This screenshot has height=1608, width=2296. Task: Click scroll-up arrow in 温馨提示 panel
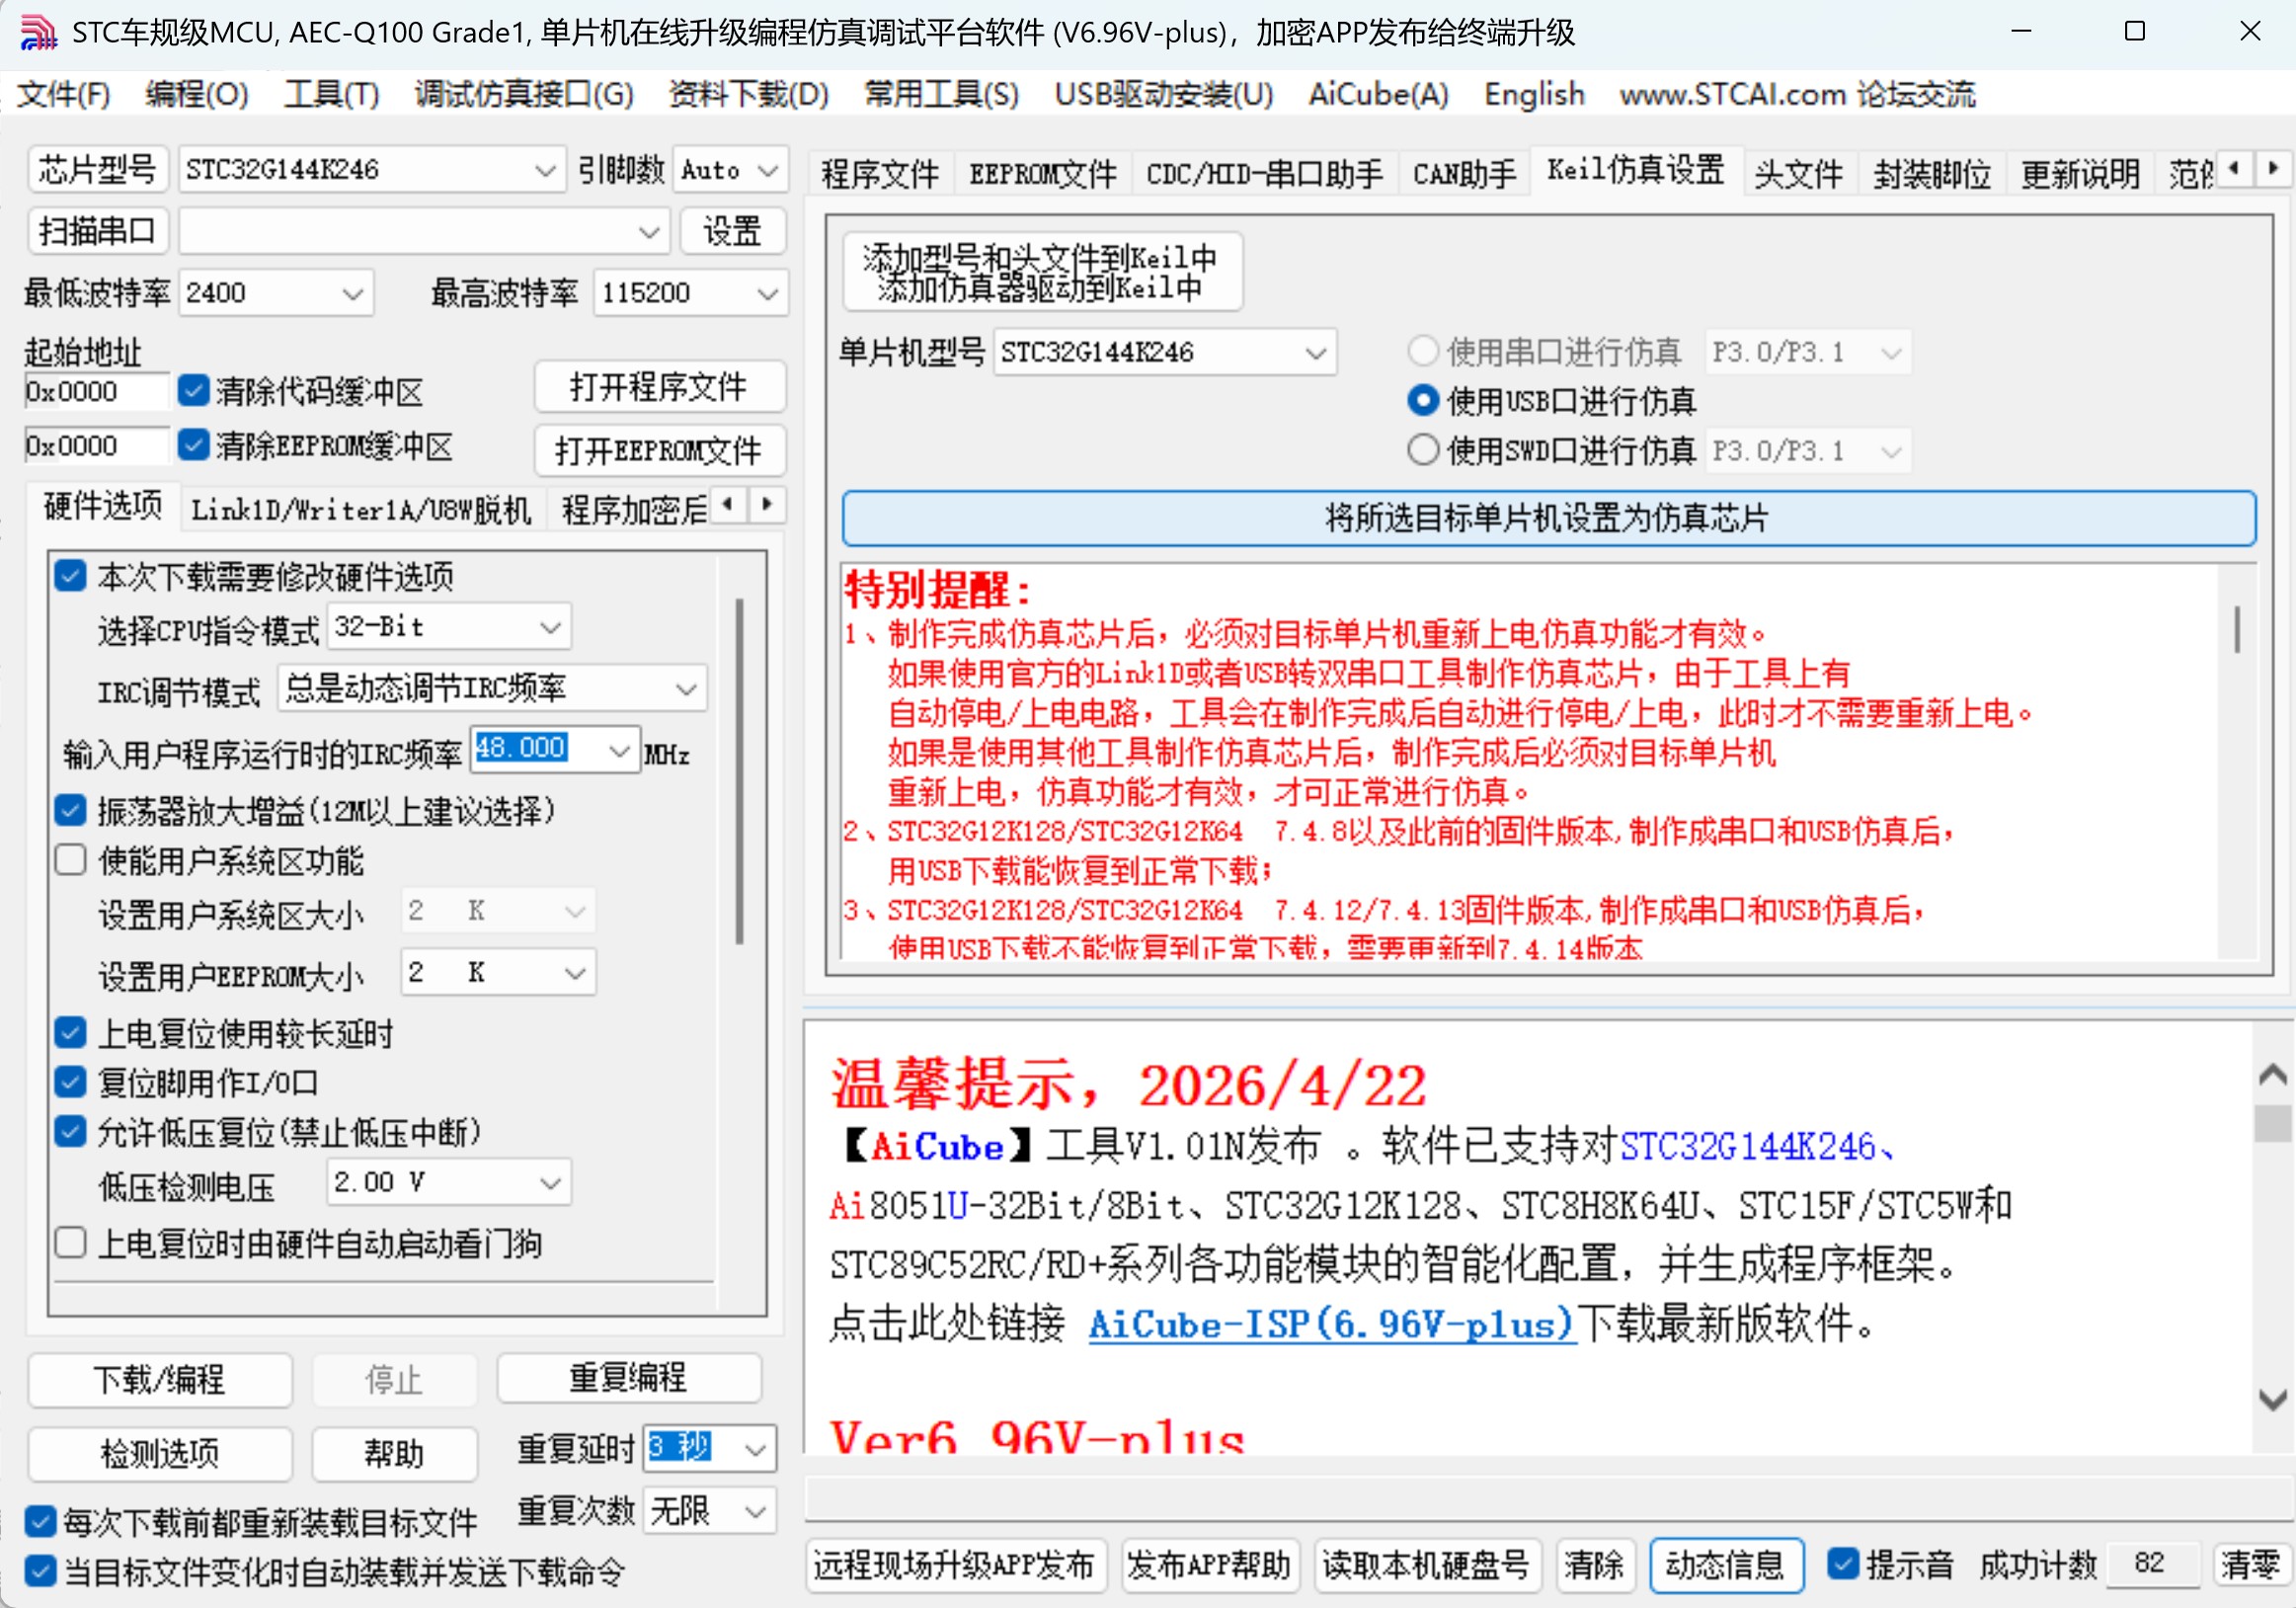[2272, 1075]
